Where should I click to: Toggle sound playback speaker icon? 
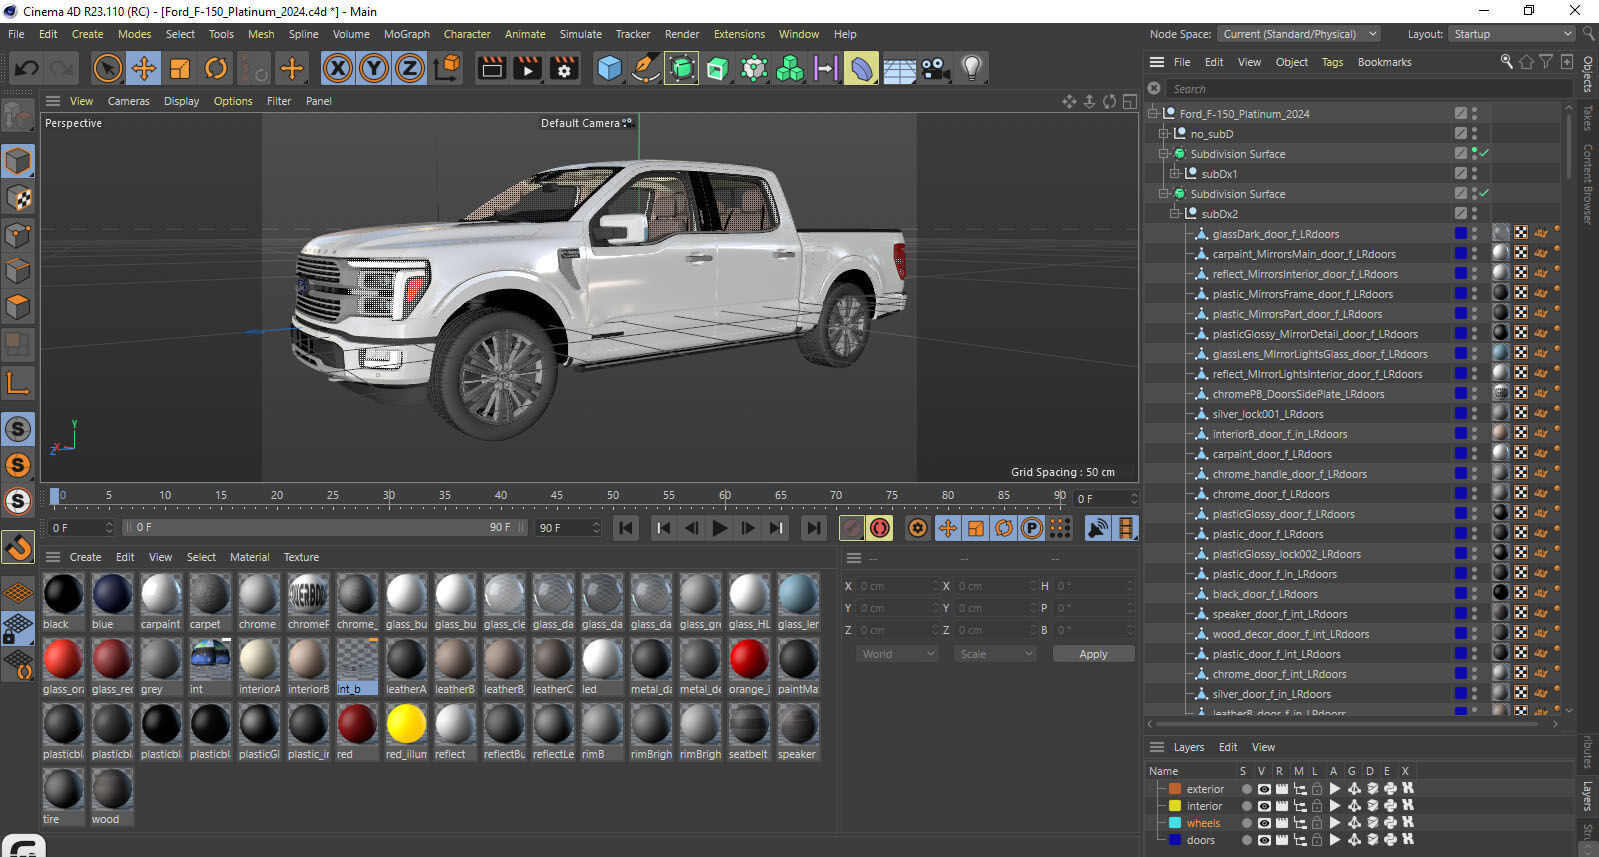point(1098,528)
